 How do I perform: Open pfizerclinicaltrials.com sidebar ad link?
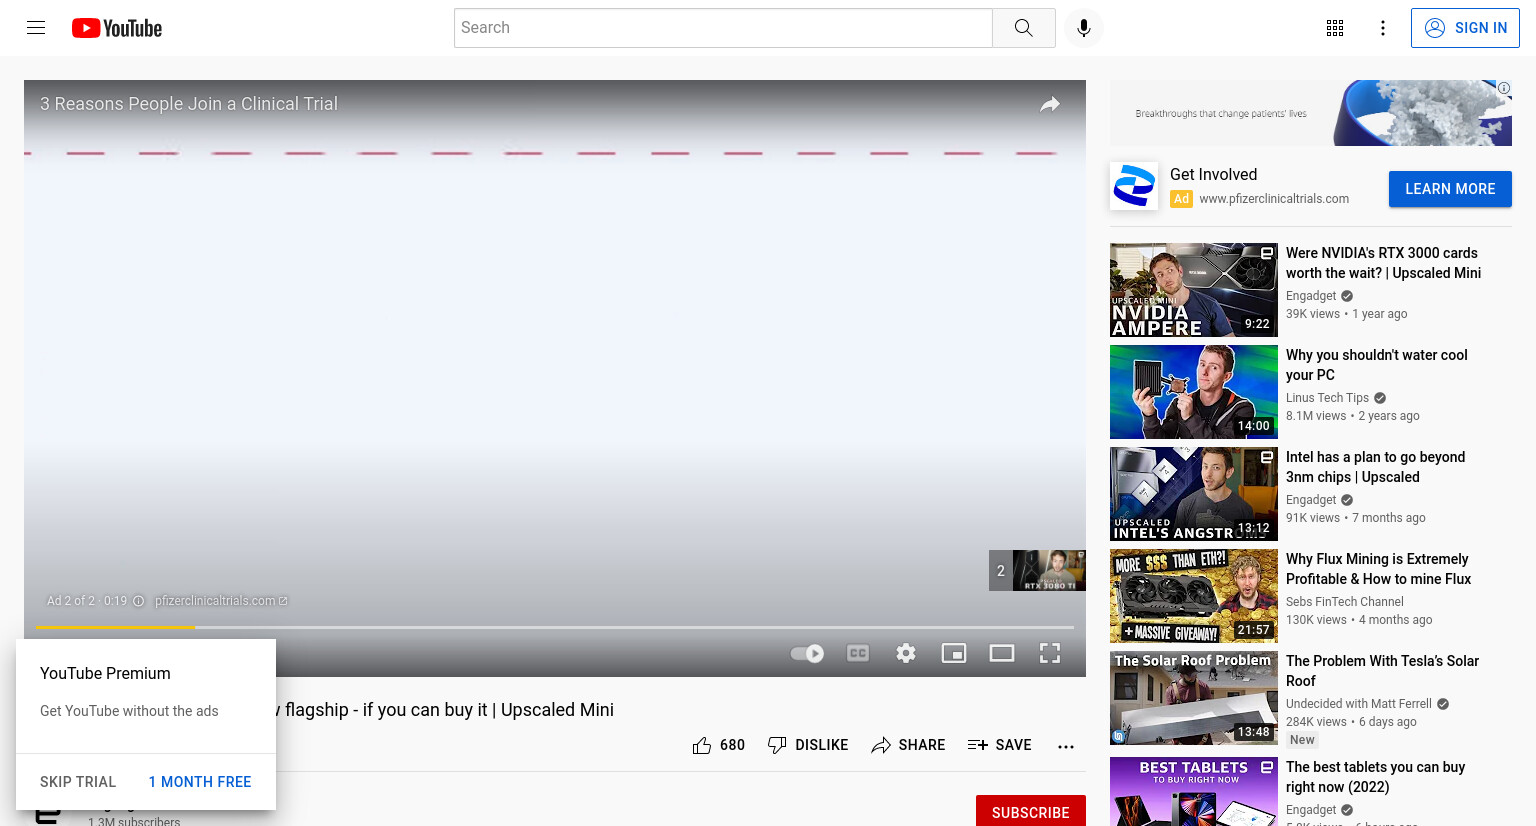tap(1274, 199)
